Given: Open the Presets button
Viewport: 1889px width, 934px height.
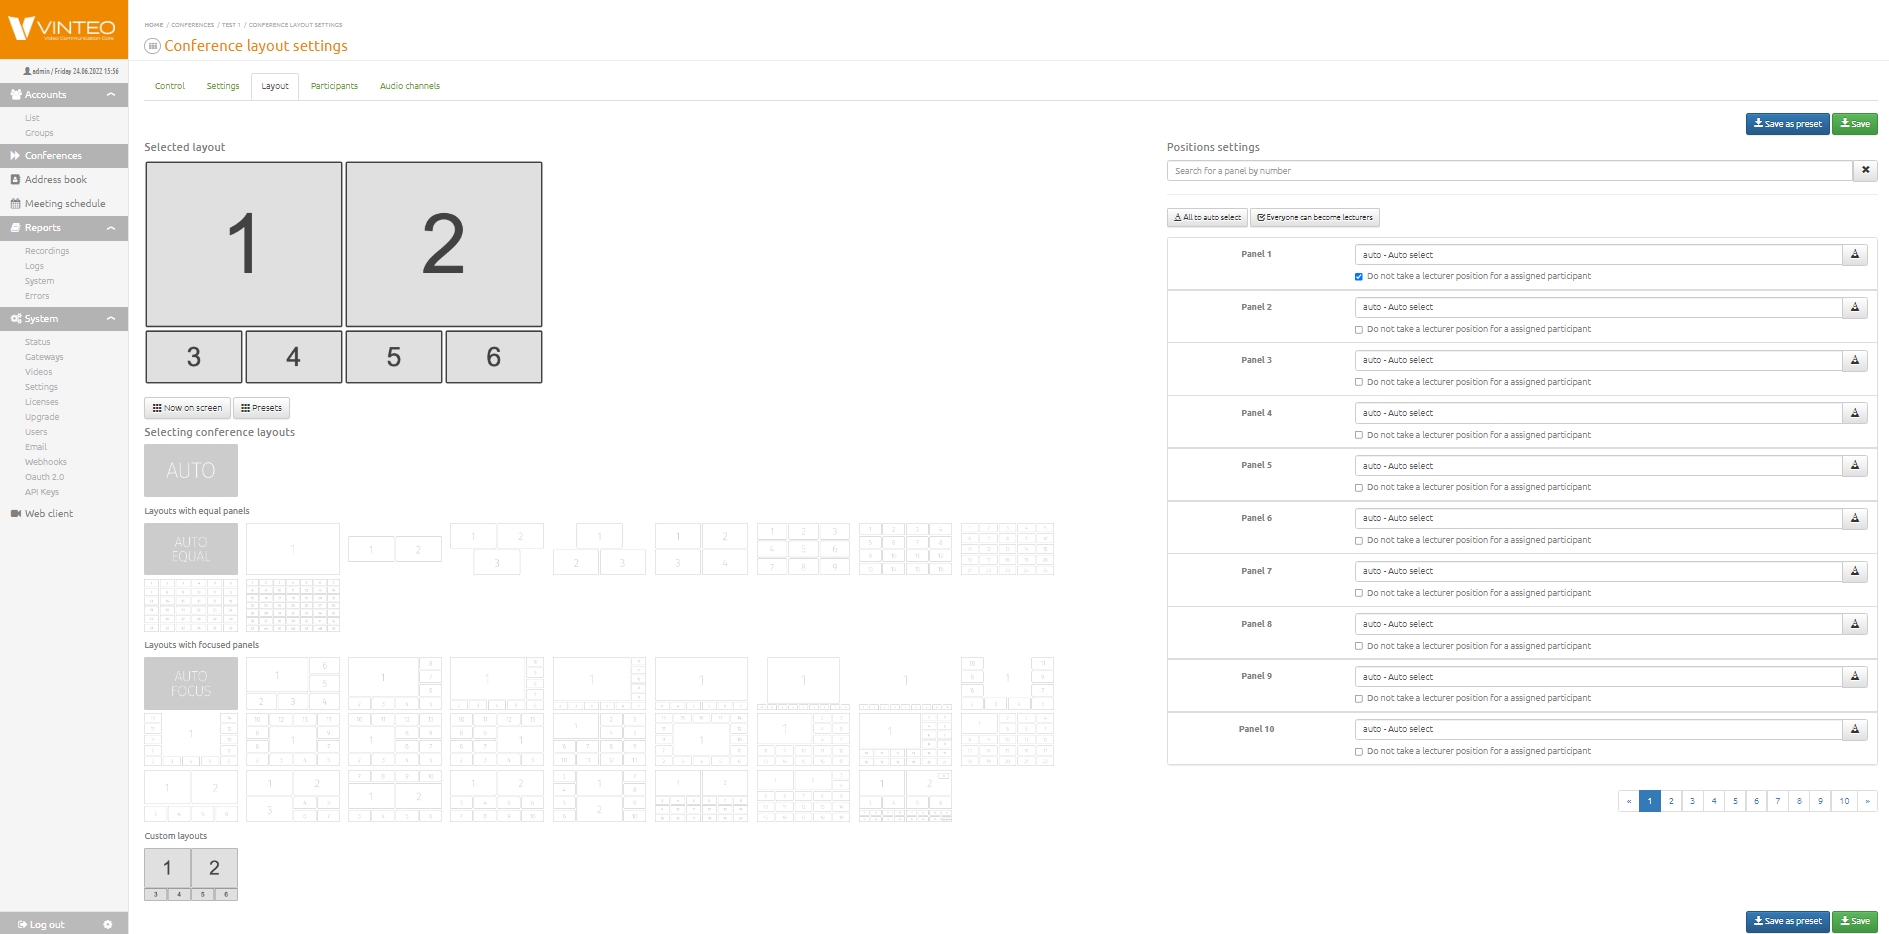Looking at the screenshot, I should [261, 408].
